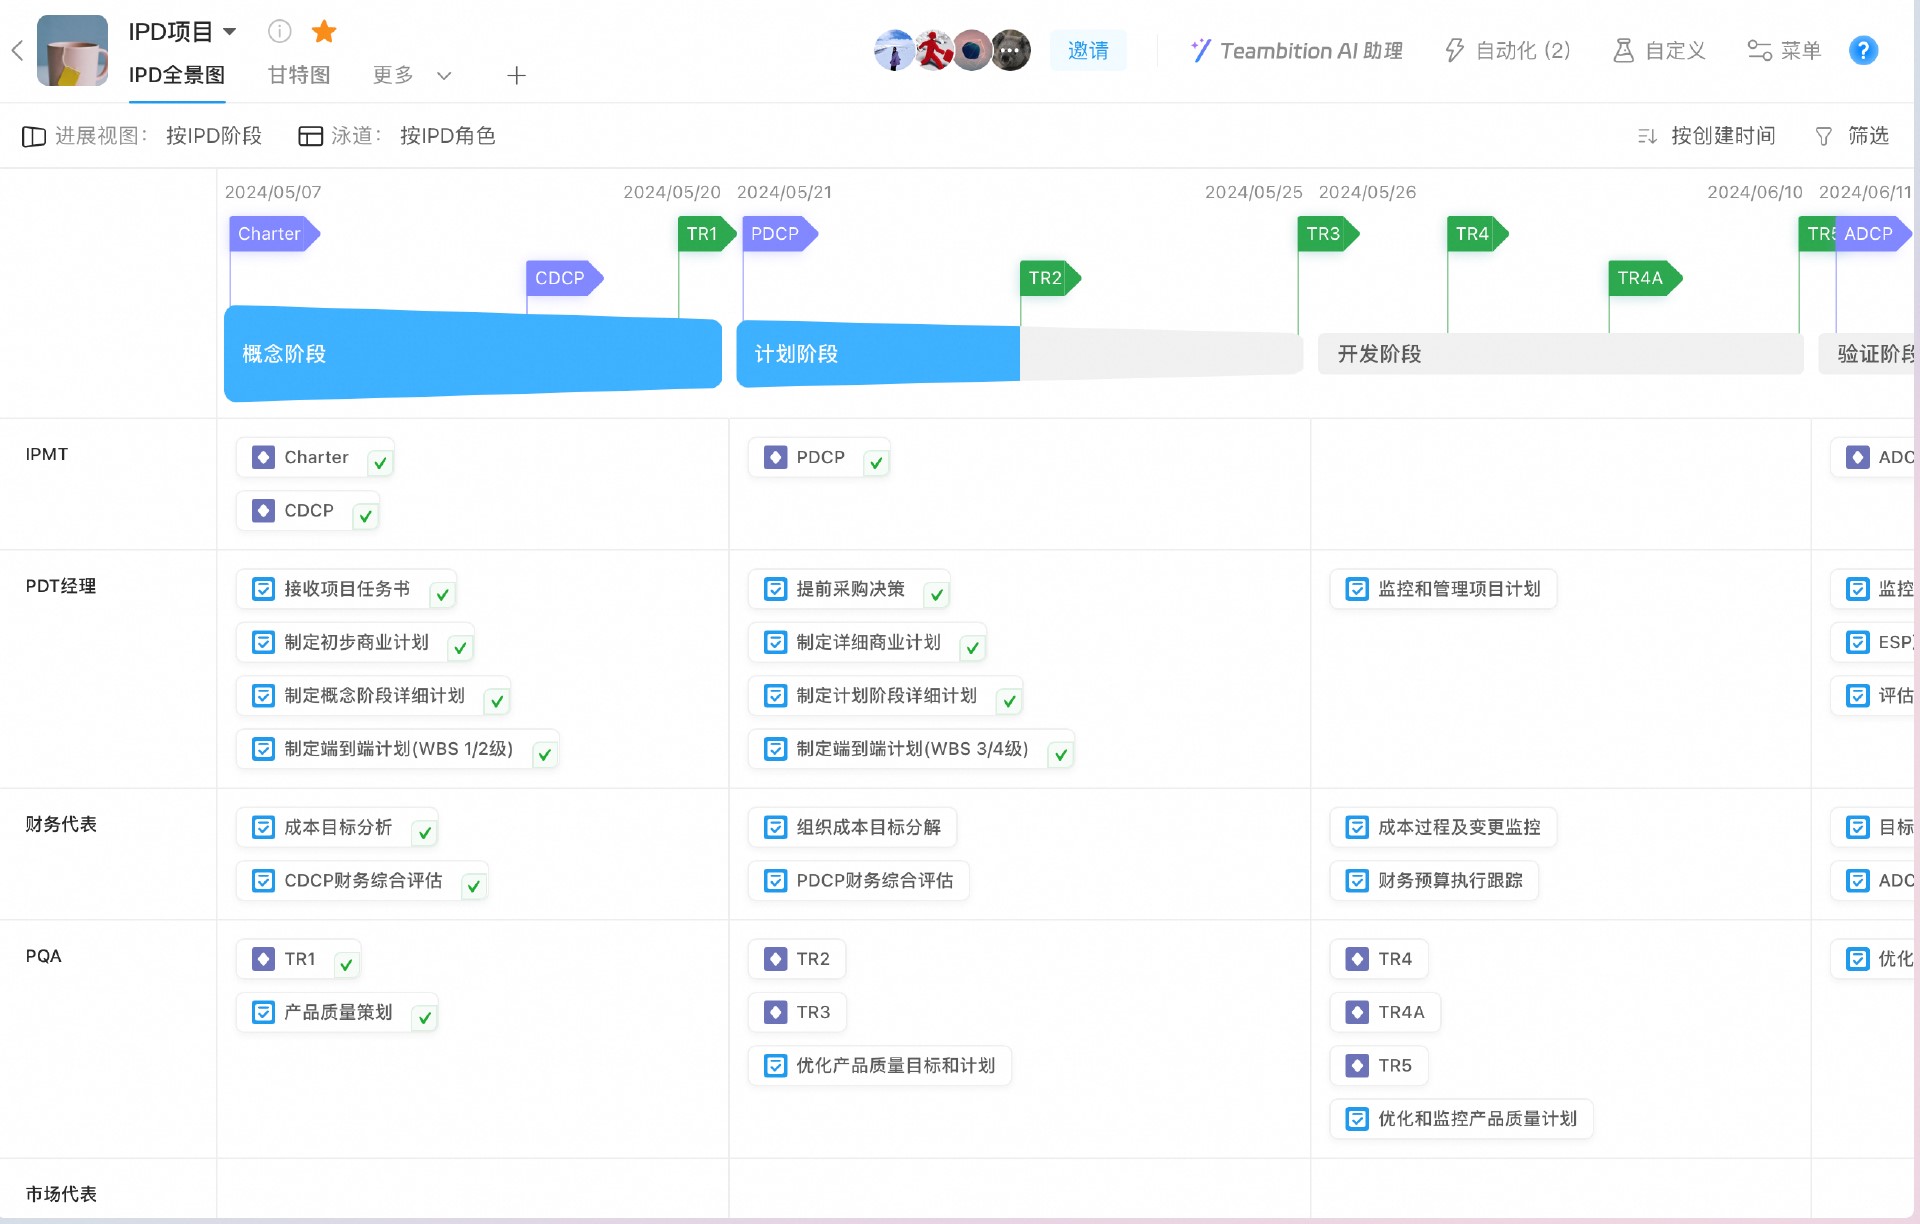Viewport: 1920px width, 1224px height.
Task: Open sort option 按创建时间
Action: tap(1706, 136)
